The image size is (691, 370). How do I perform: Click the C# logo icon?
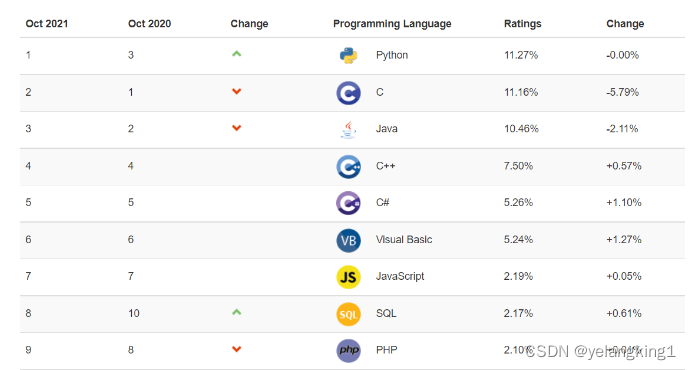[348, 203]
